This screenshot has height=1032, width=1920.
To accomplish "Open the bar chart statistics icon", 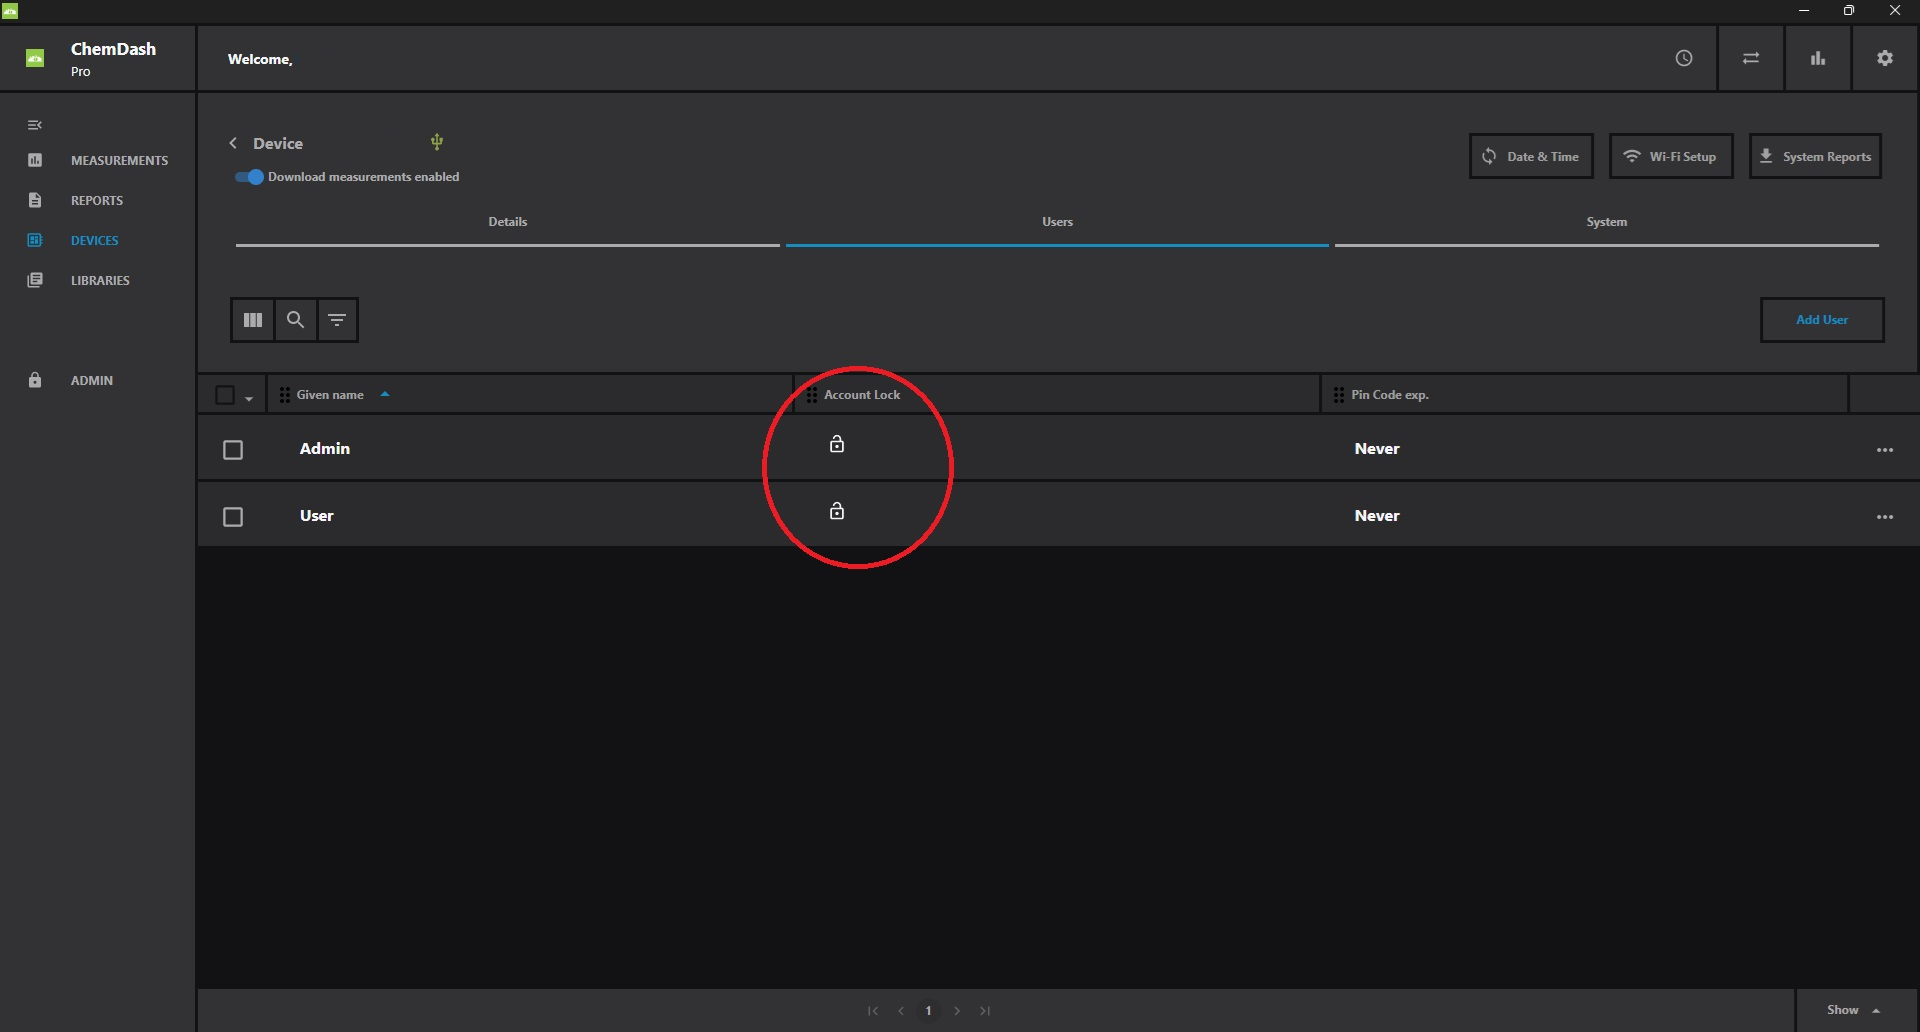I will (1818, 59).
